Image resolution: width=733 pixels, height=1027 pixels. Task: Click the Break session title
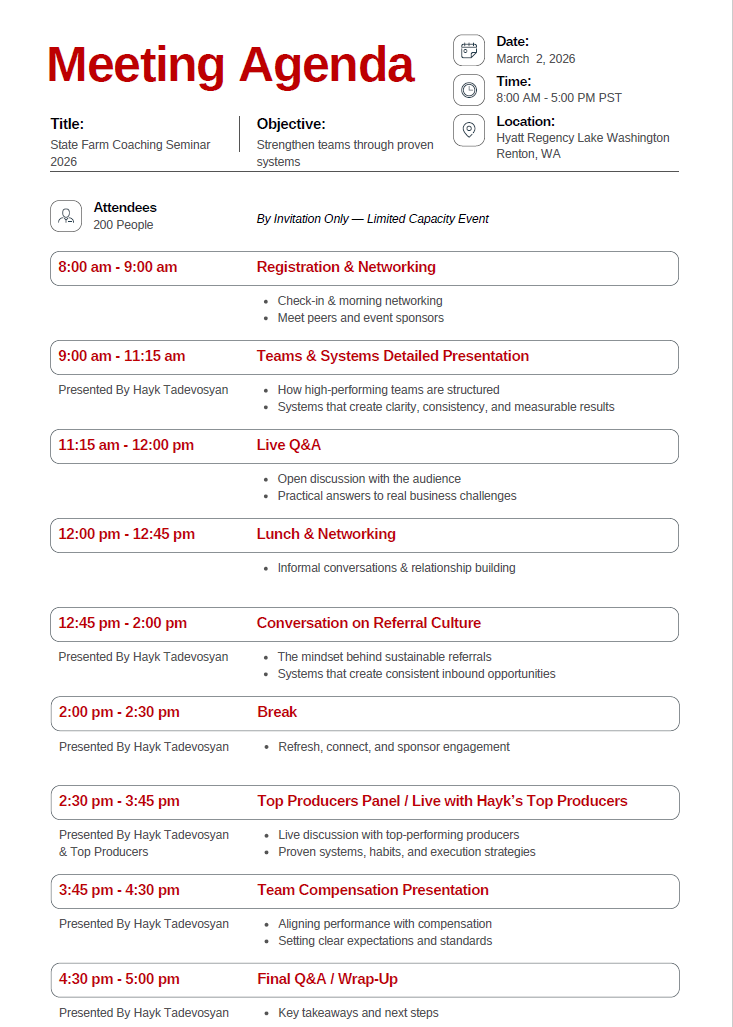point(276,712)
